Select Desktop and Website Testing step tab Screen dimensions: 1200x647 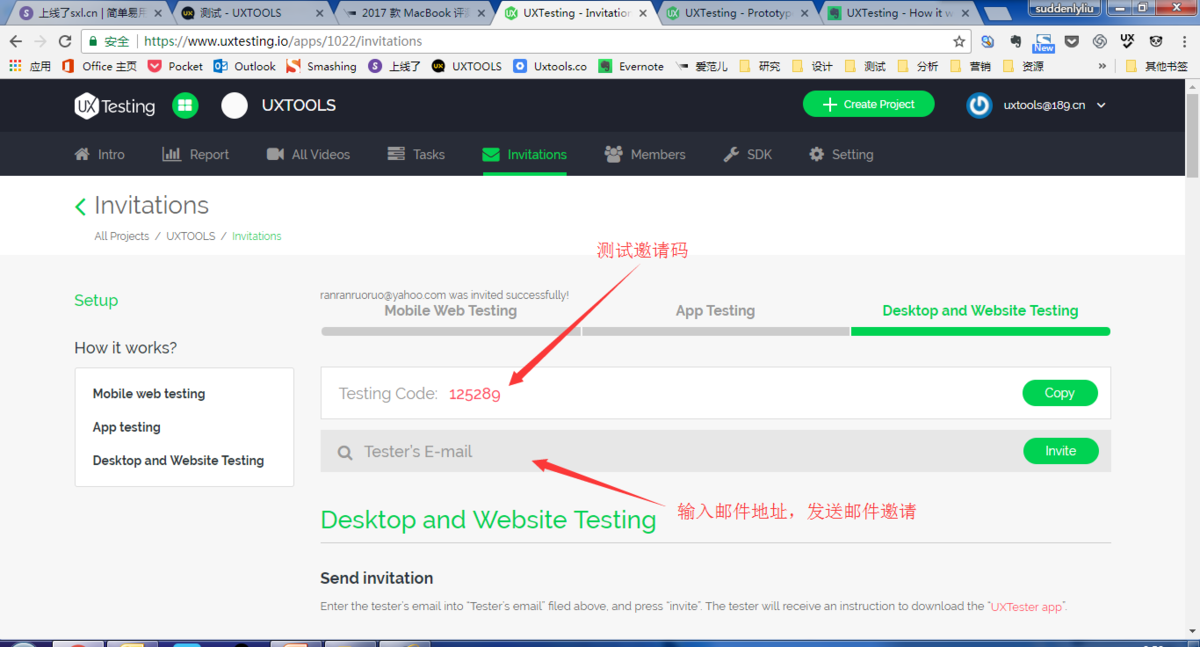point(980,311)
